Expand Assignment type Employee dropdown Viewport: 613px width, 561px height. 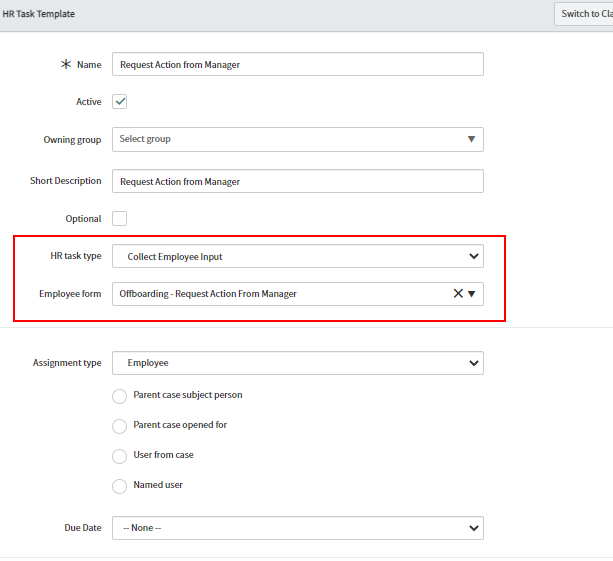pos(298,363)
